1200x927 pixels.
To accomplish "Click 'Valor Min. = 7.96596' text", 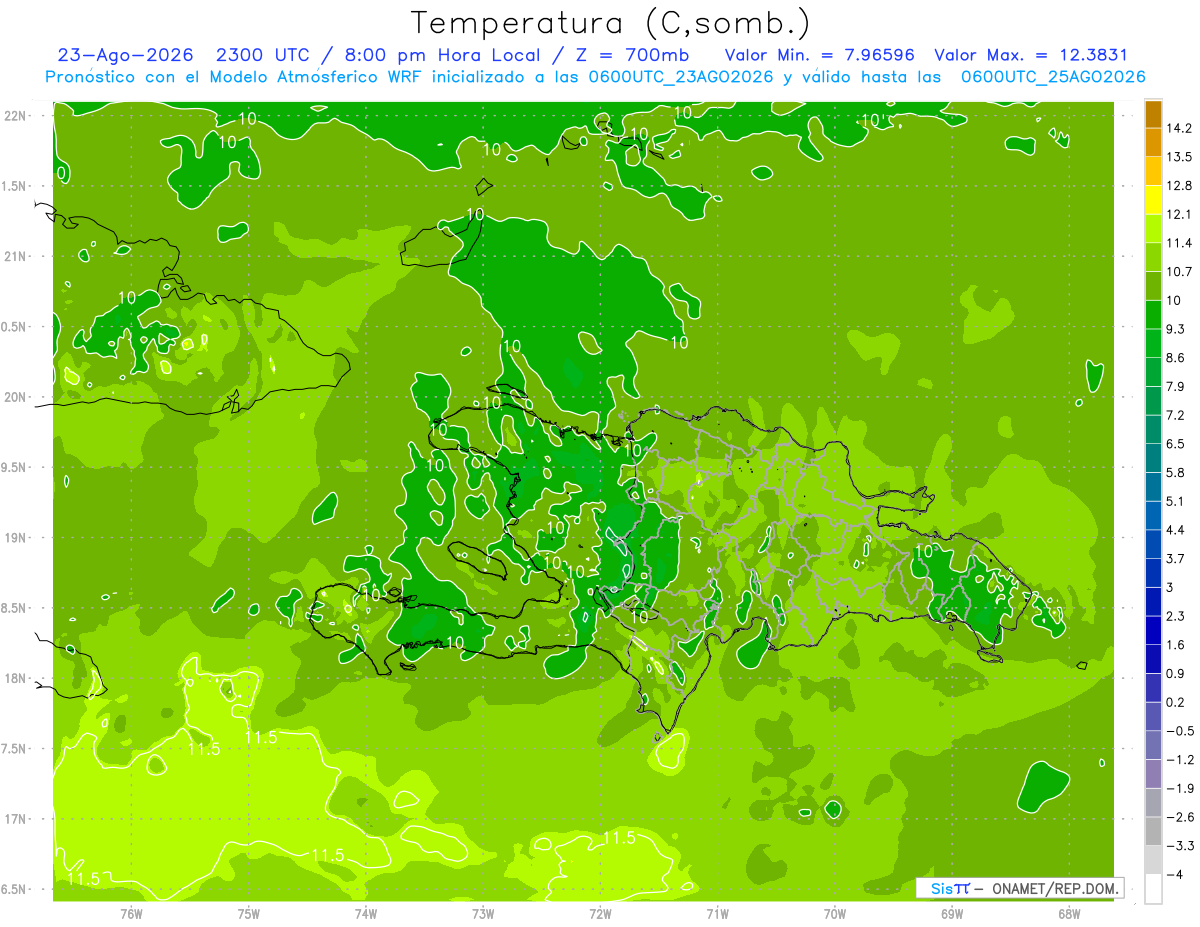I will [x=819, y=55].
